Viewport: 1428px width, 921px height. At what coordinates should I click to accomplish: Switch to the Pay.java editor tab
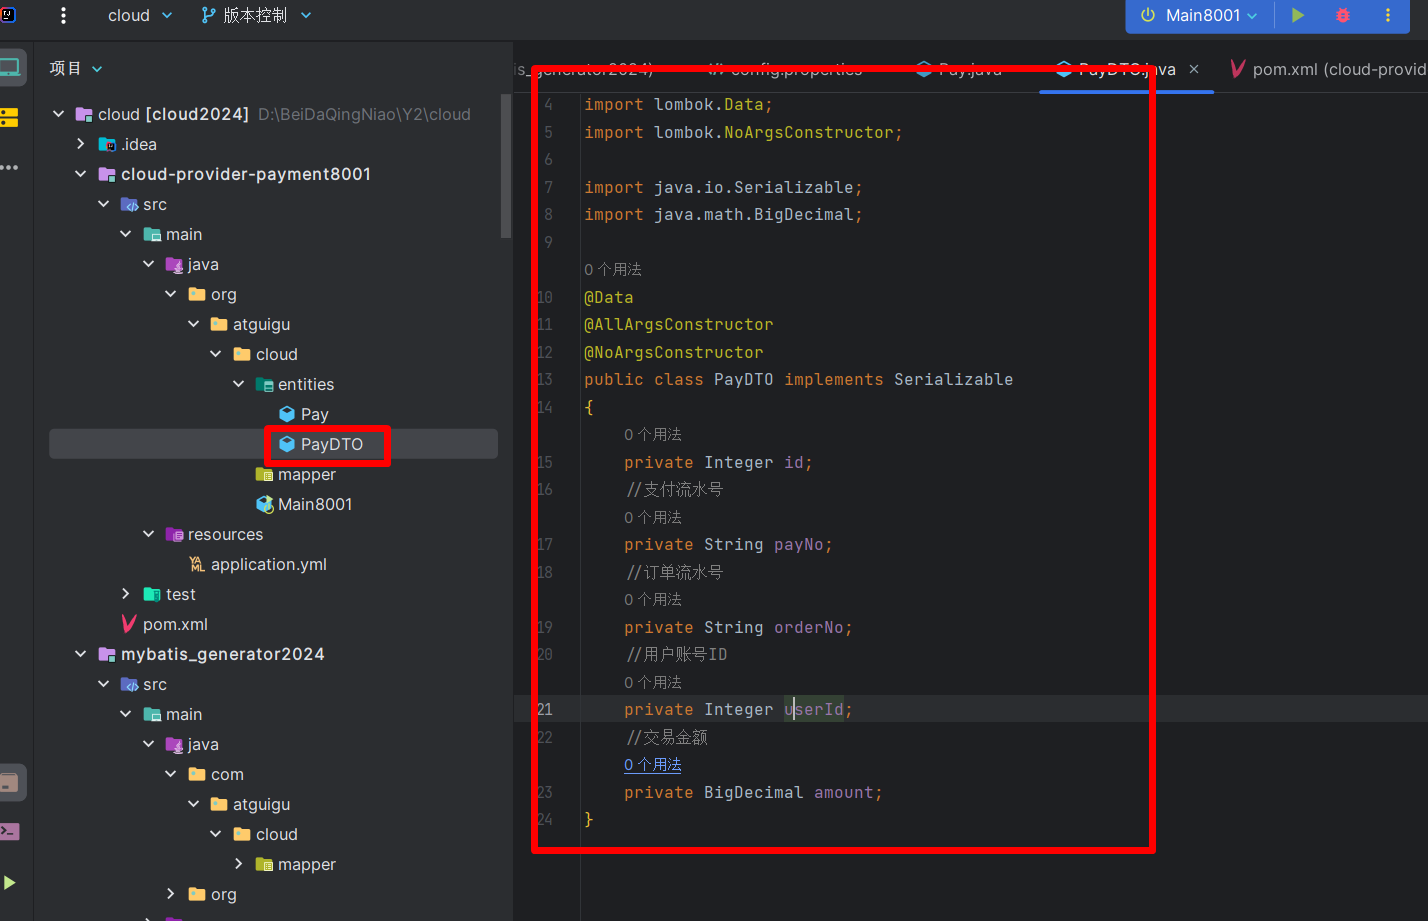click(959, 69)
